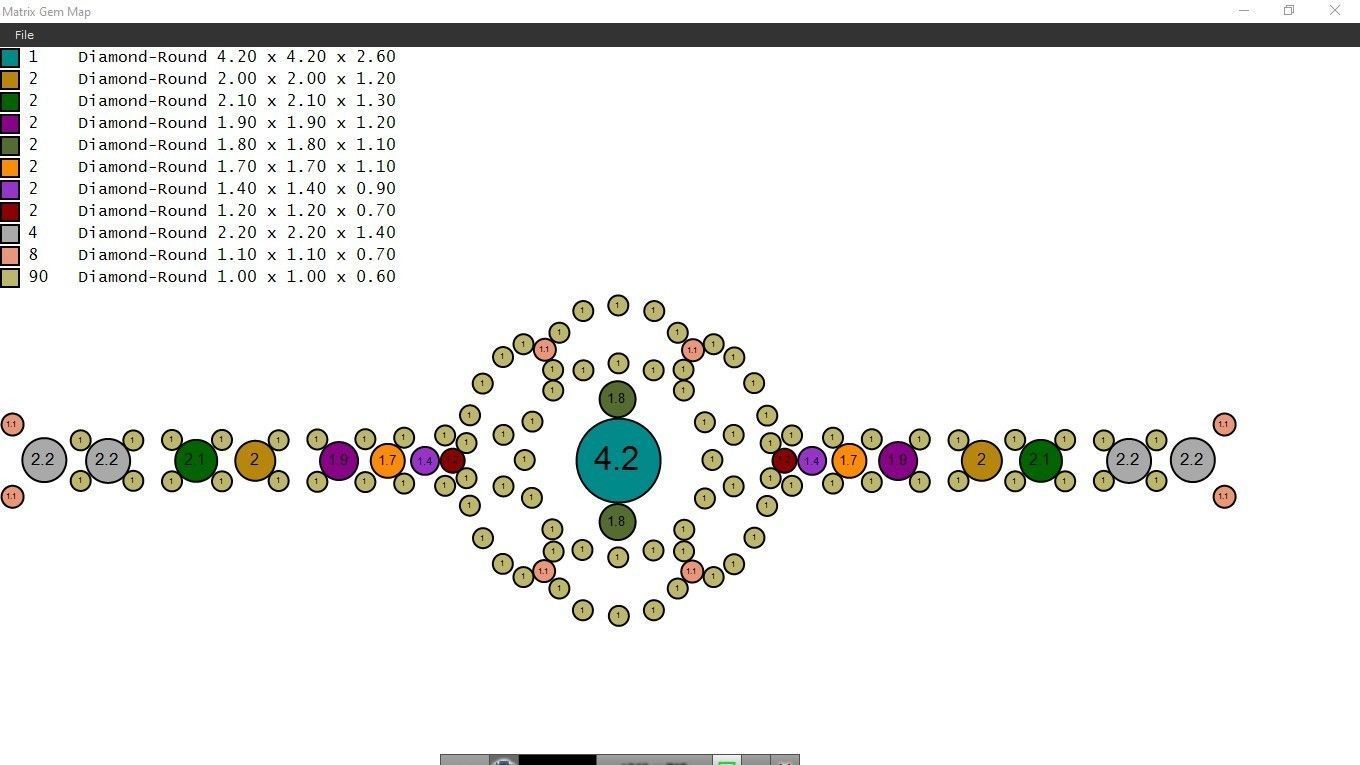Select the upper-left salmon 1.1 gem in ring
1360x765 pixels.
pyautogui.click(x=544, y=349)
